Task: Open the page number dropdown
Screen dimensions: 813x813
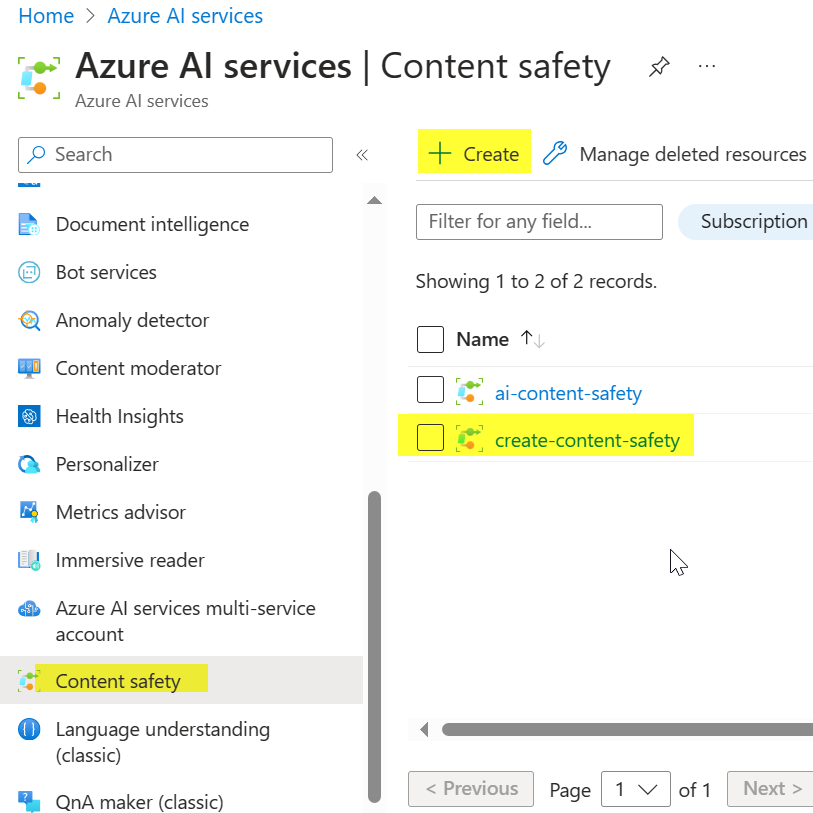Action: (x=636, y=789)
